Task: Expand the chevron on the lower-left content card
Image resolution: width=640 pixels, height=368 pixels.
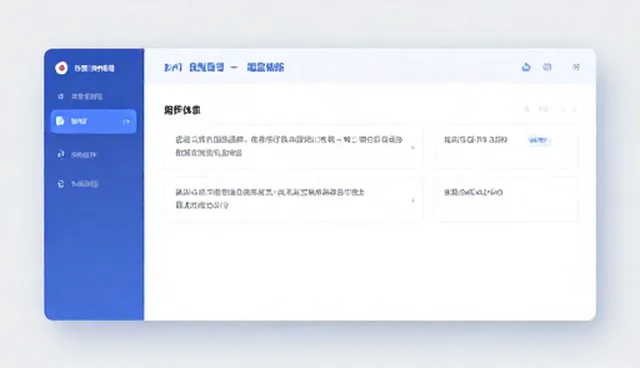Action: pyautogui.click(x=413, y=200)
